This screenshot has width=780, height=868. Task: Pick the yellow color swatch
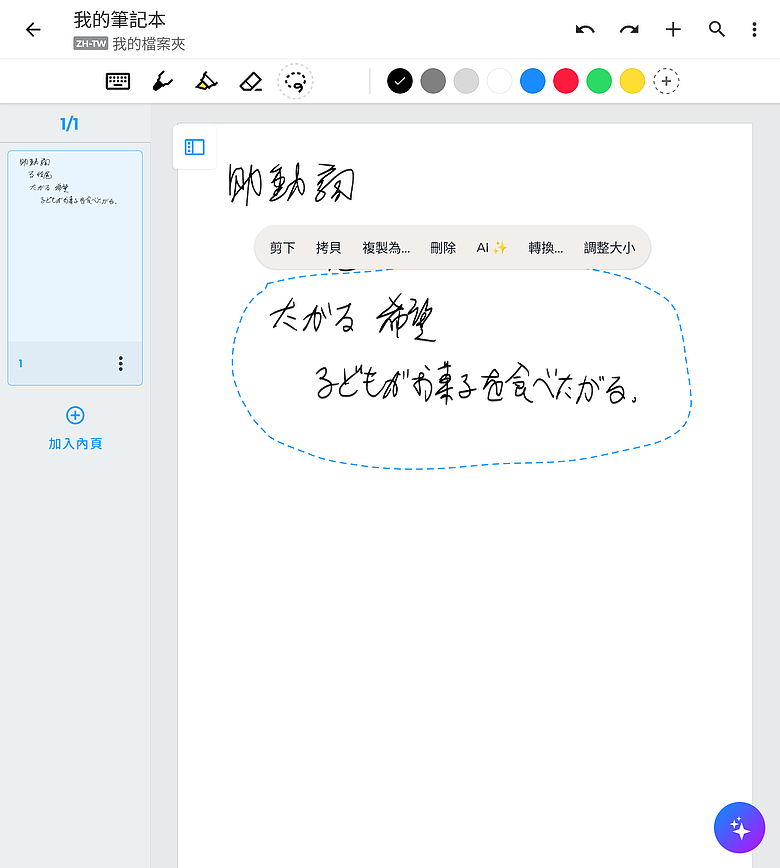[632, 81]
